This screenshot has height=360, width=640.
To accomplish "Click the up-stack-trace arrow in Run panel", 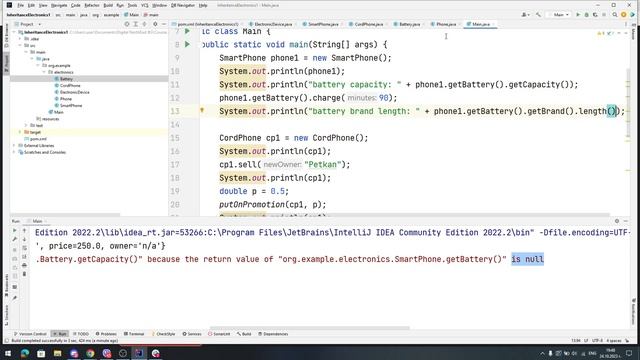I will [x=24, y=231].
